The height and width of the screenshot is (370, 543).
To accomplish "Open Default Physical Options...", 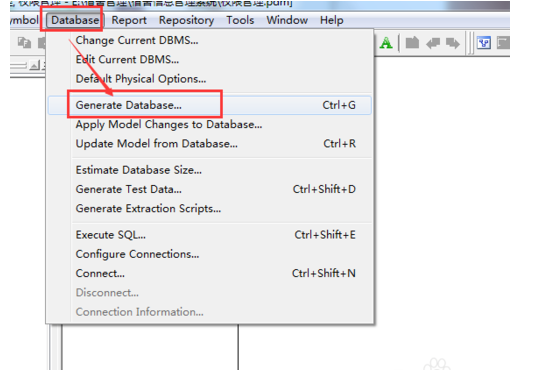I will pyautogui.click(x=210, y=79).
